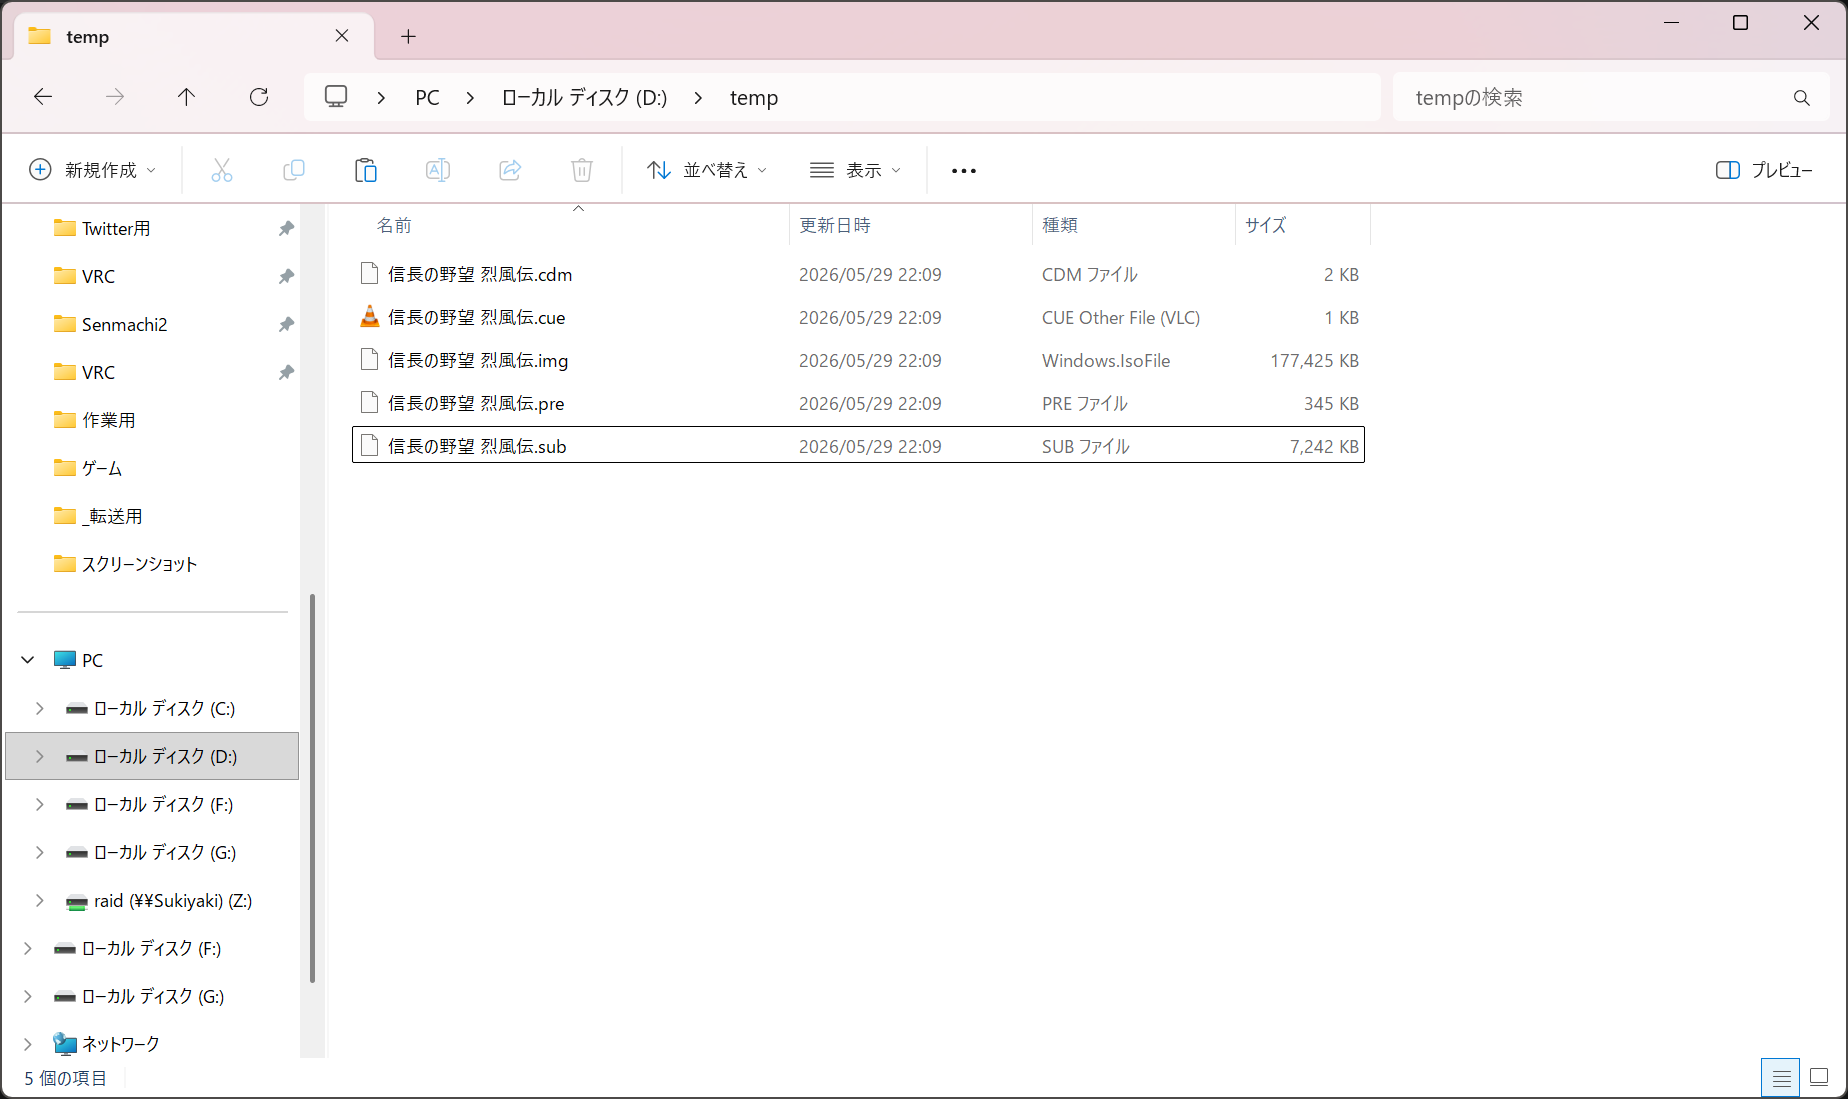Image resolution: width=1848 pixels, height=1099 pixels.
Task: Switch to details view icon in status bar
Action: pos(1781,1078)
